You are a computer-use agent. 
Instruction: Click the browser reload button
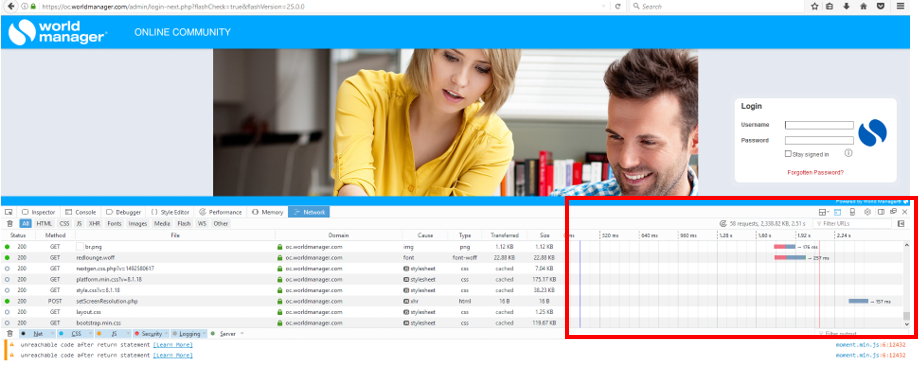point(618,6)
